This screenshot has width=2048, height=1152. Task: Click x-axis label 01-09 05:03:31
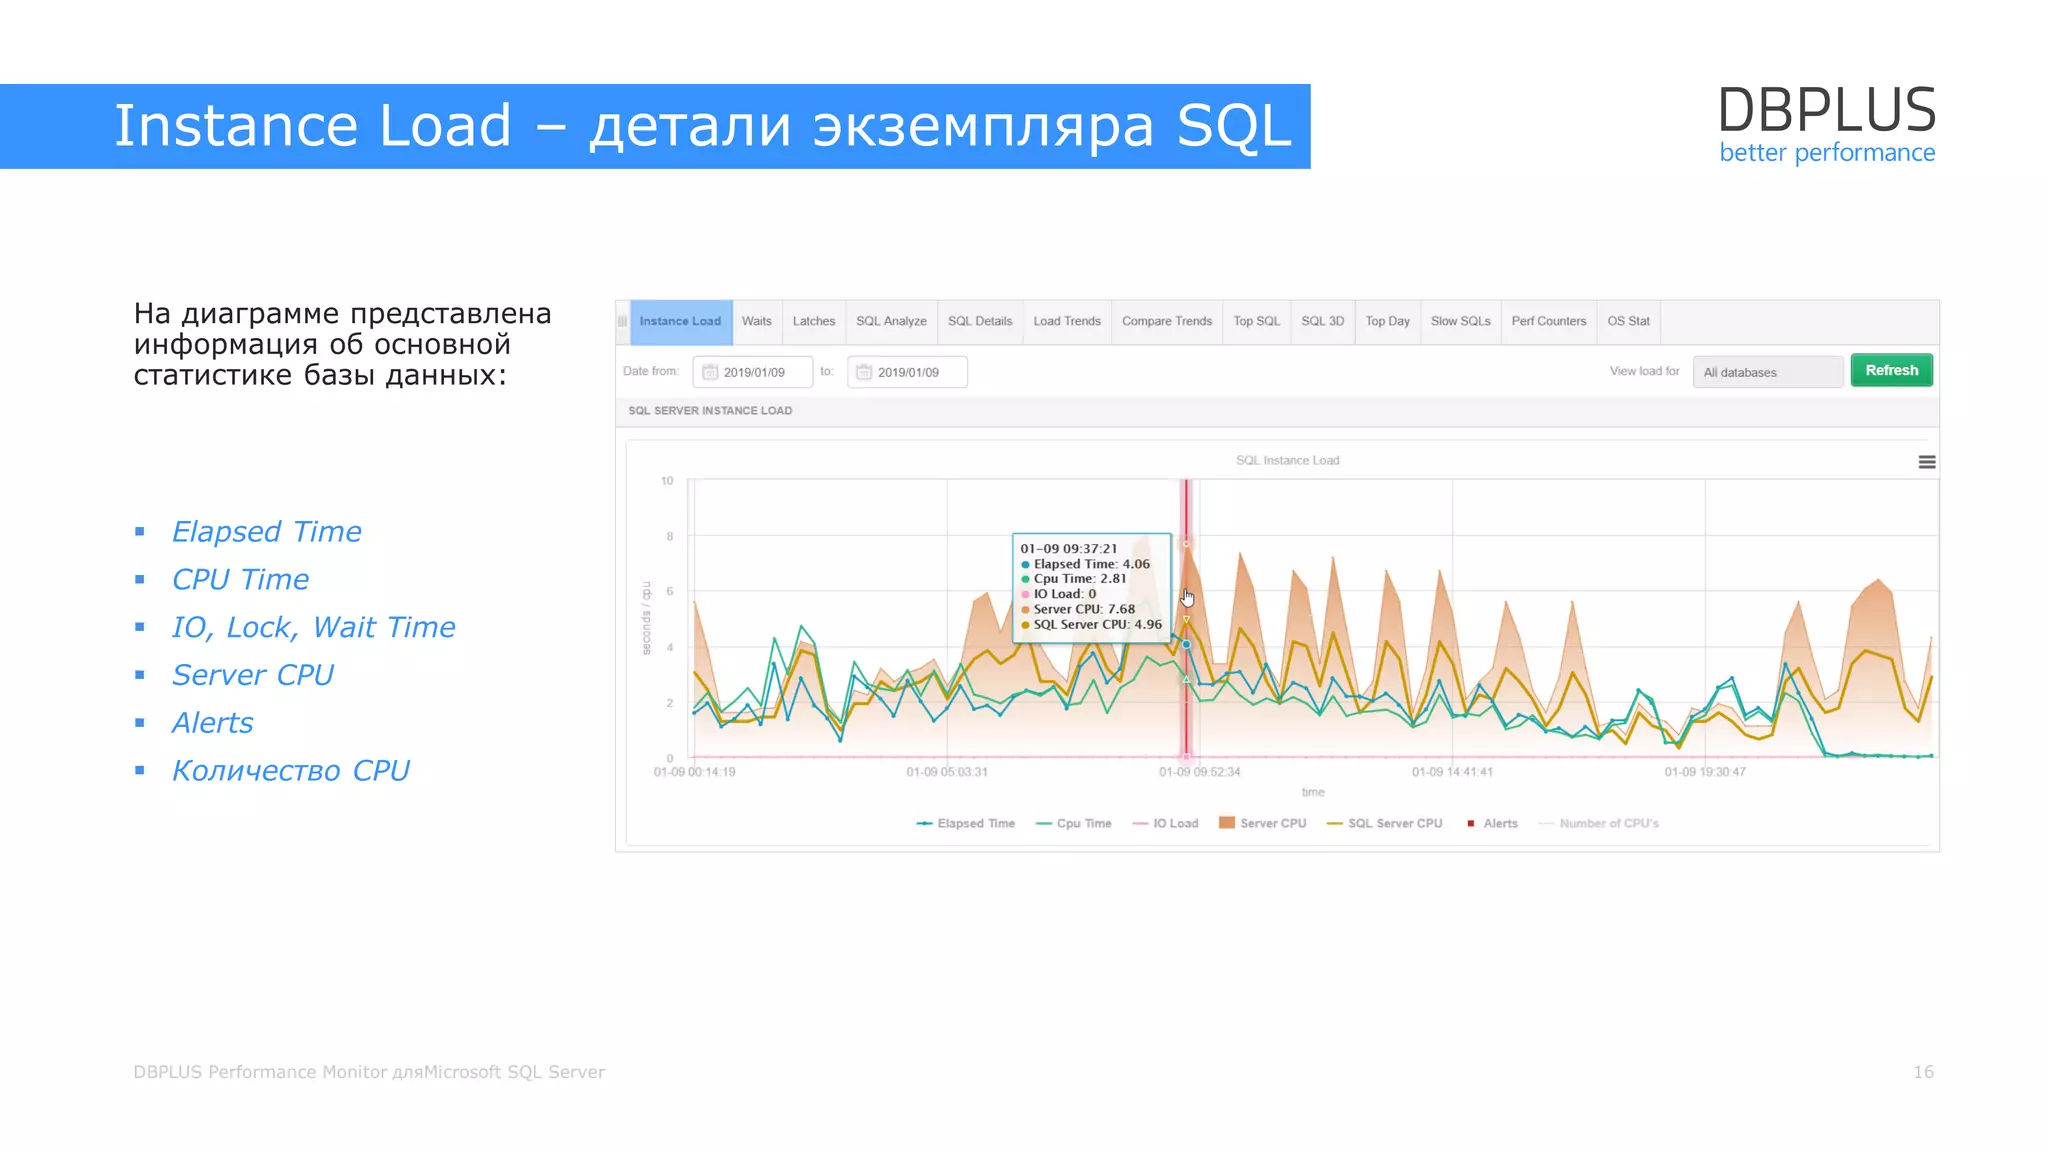click(947, 772)
